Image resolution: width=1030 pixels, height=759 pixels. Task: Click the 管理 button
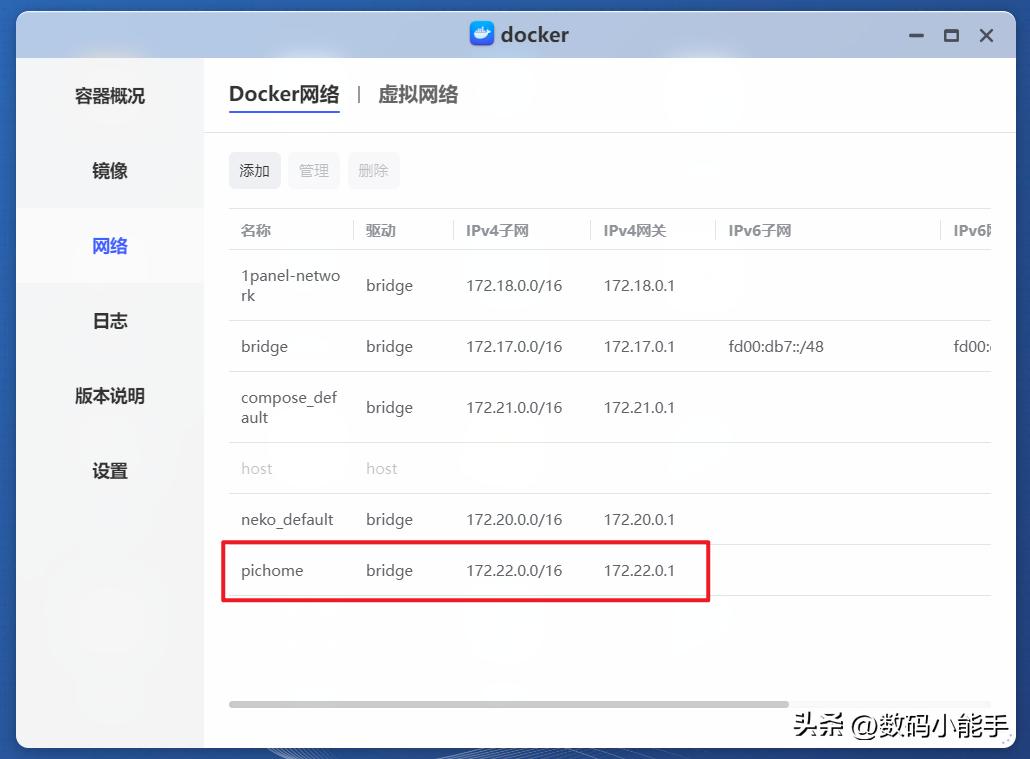tap(314, 171)
